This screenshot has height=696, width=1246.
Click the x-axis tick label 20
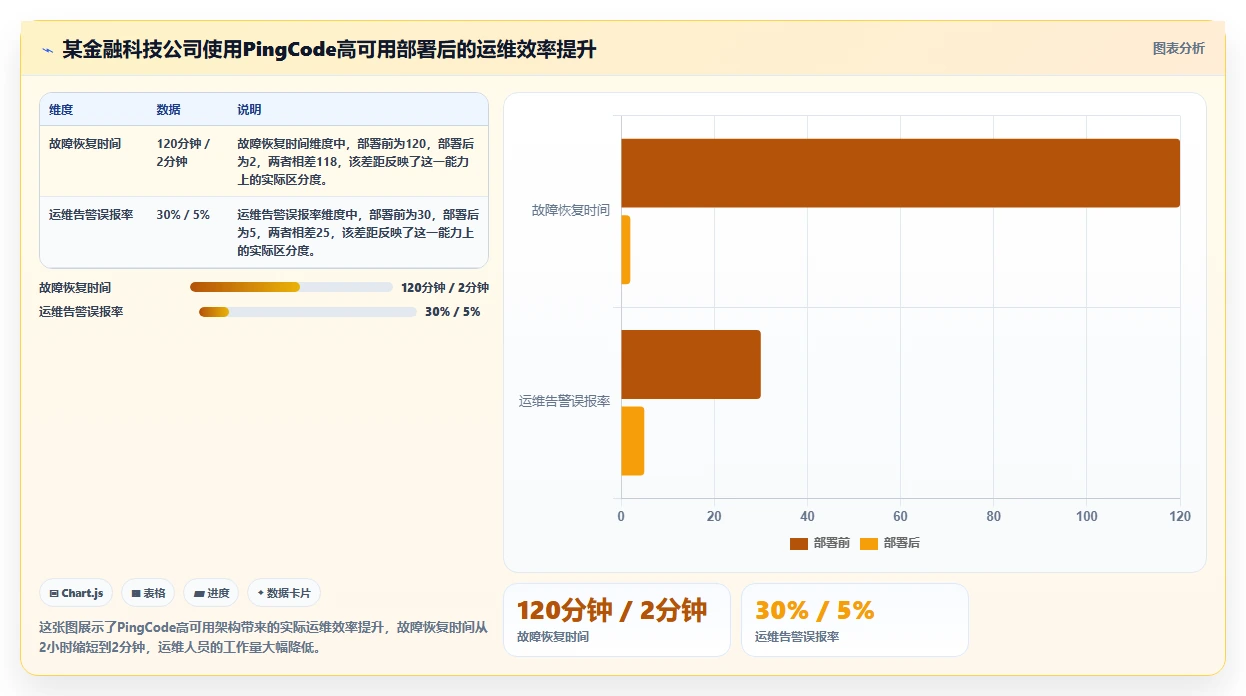pyautogui.click(x=714, y=517)
